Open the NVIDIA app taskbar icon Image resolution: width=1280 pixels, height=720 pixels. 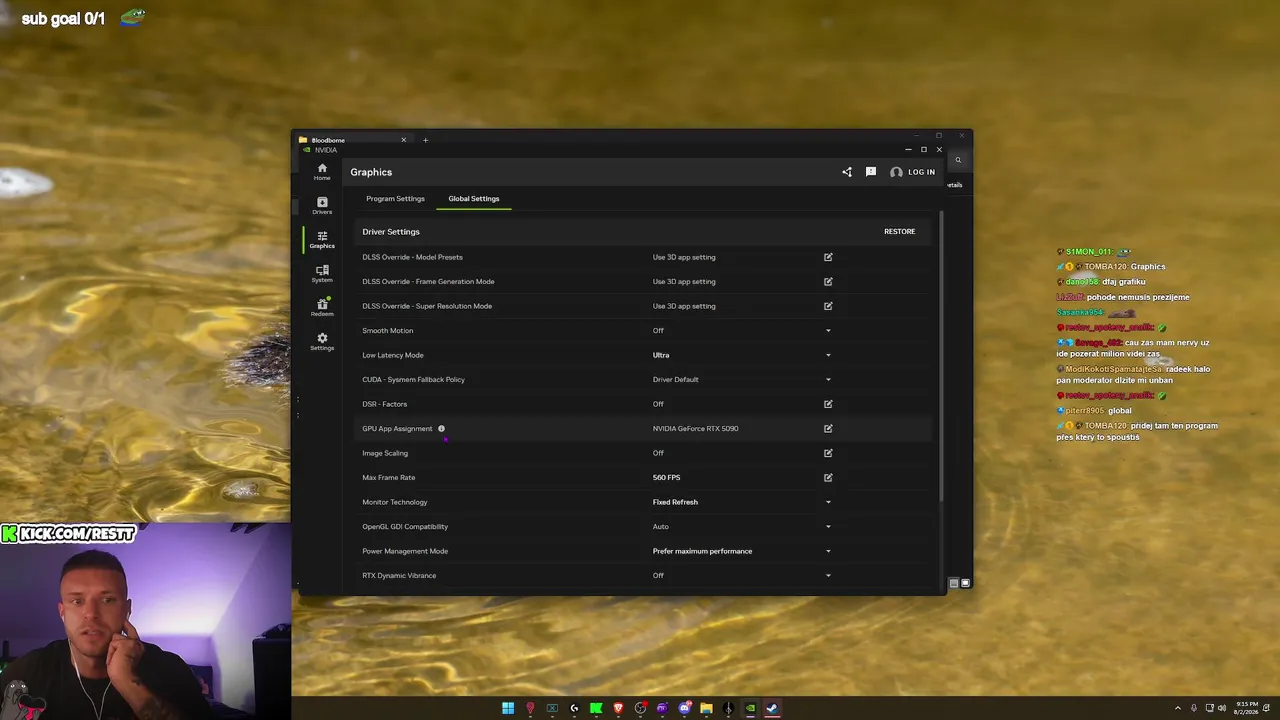pos(750,708)
